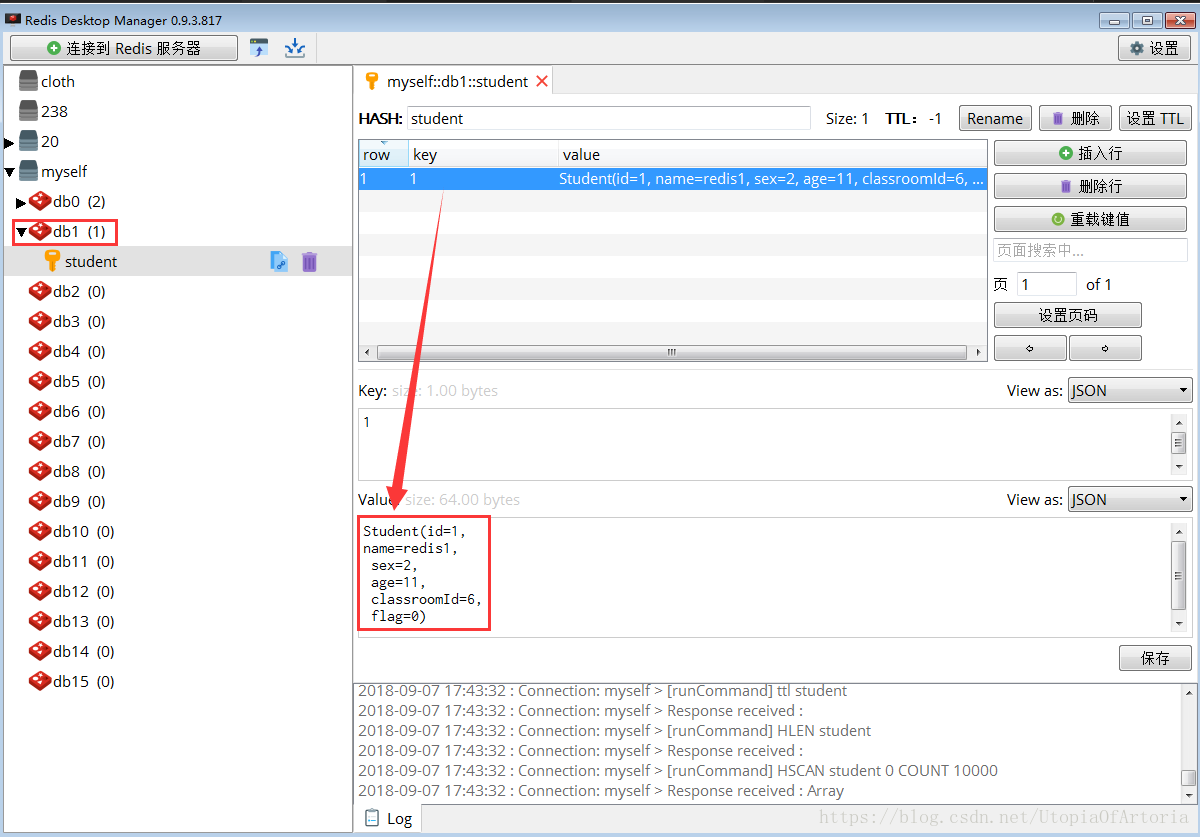This screenshot has width=1200, height=837.
Task: Click the page search field
Action: click(x=1090, y=250)
